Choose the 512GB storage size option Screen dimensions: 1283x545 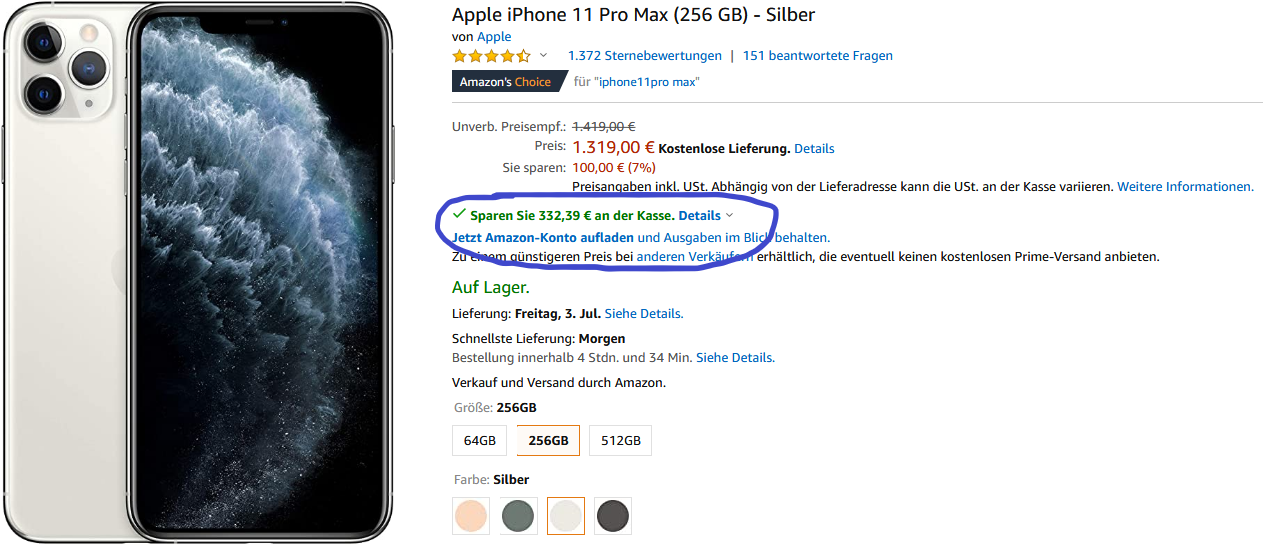pyautogui.click(x=620, y=441)
